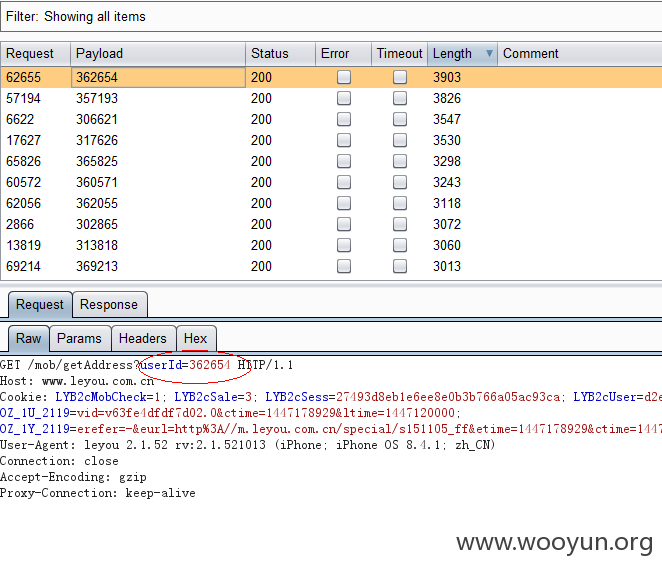
Task: Toggle Timeout checkbox for request 60572
Action: pyautogui.click(x=400, y=182)
